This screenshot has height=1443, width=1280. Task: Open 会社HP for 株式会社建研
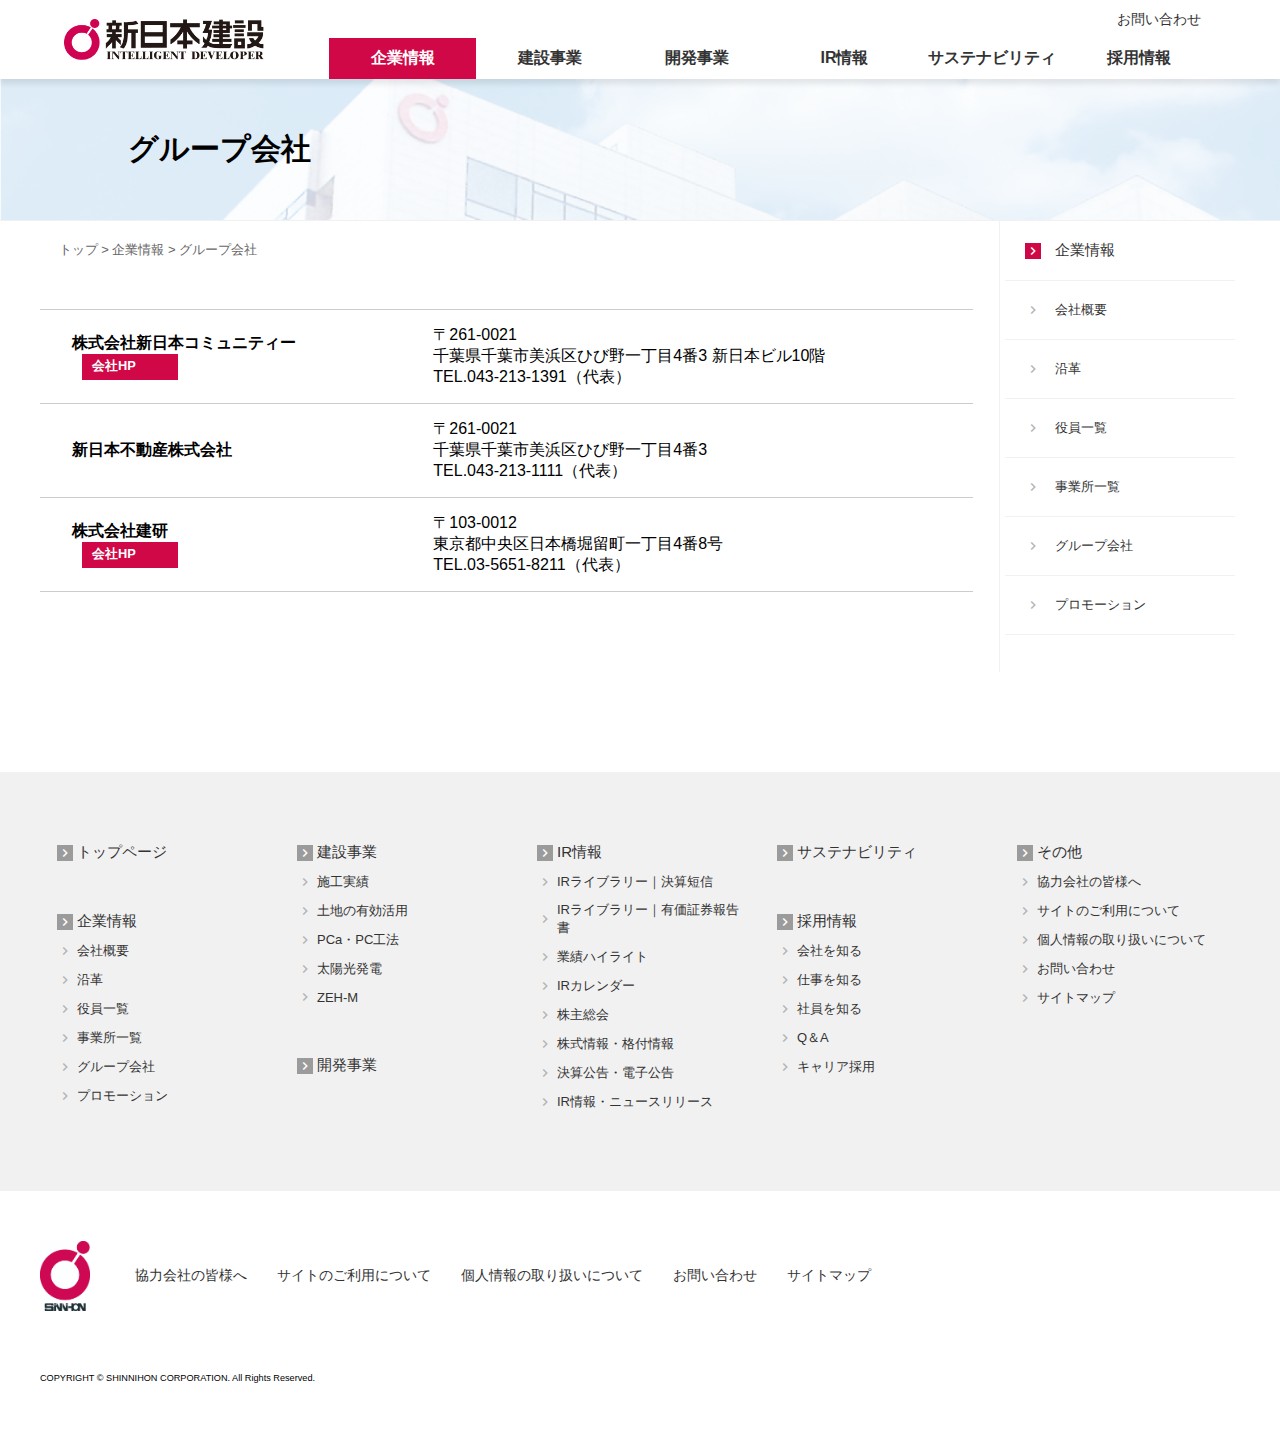[130, 555]
